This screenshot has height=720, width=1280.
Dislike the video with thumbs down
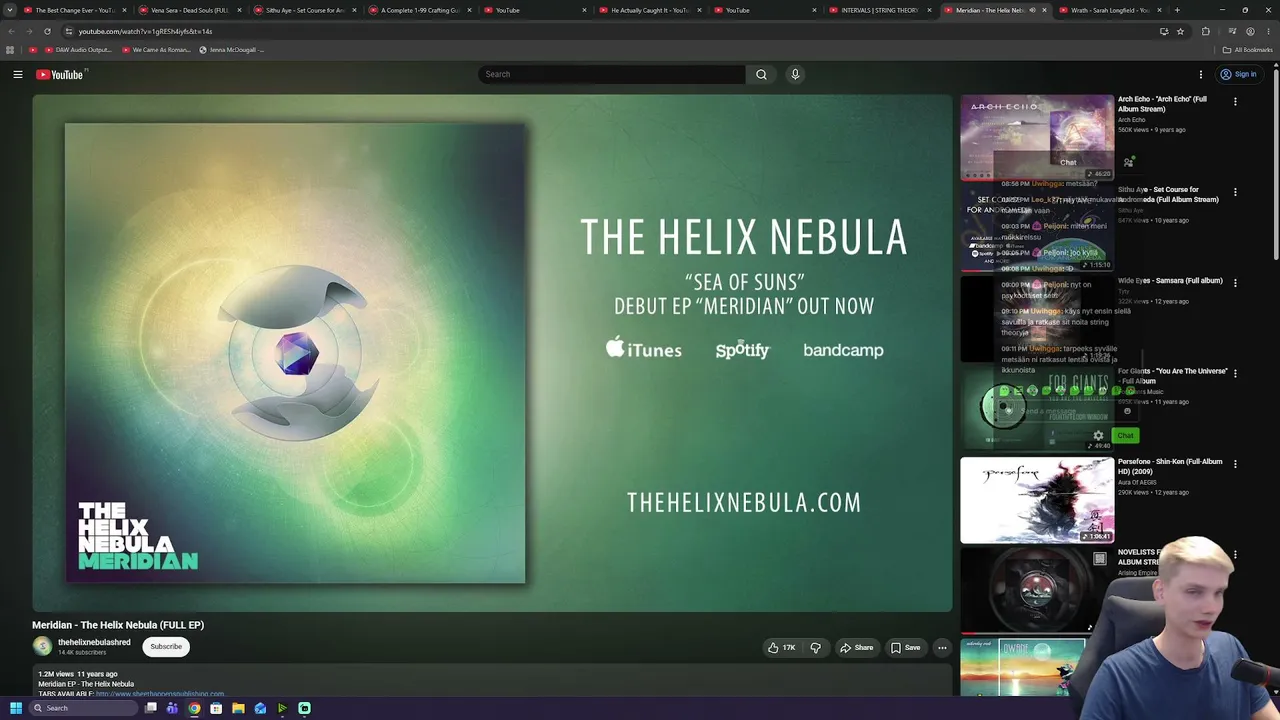click(816, 648)
